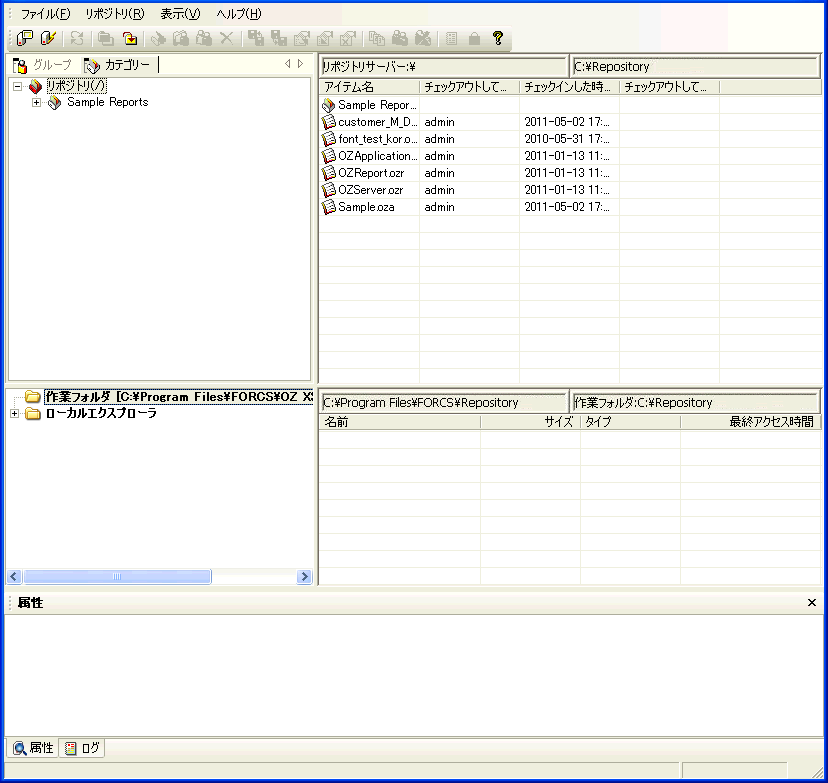This screenshot has height=783, width=828.
Task: Sort by the 最終アクセス時間 column header
Action: 750,422
